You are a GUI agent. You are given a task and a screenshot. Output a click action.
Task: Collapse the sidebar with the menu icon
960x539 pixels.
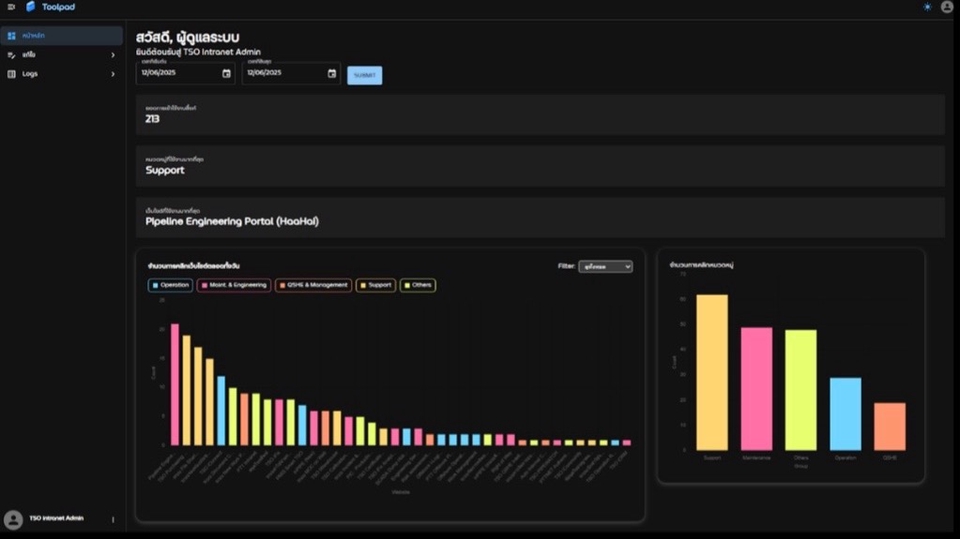pyautogui.click(x=11, y=7)
